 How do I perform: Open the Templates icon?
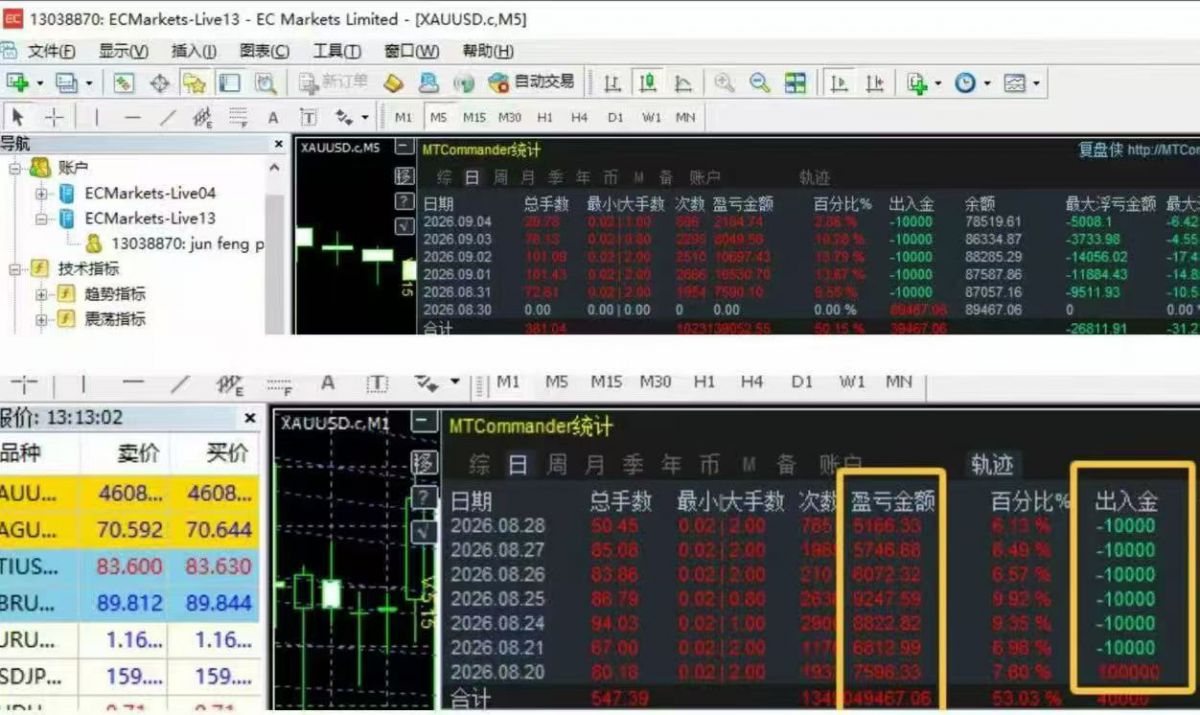point(1014,83)
